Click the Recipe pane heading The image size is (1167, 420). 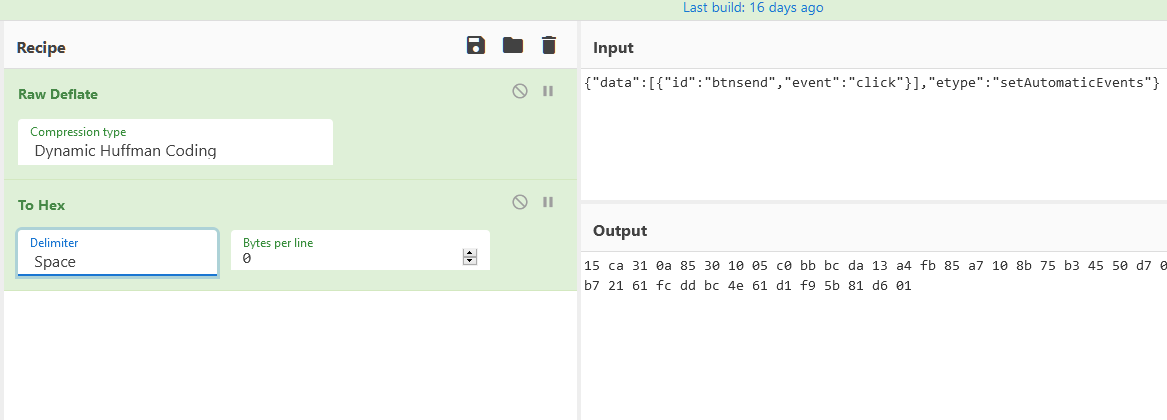point(41,48)
